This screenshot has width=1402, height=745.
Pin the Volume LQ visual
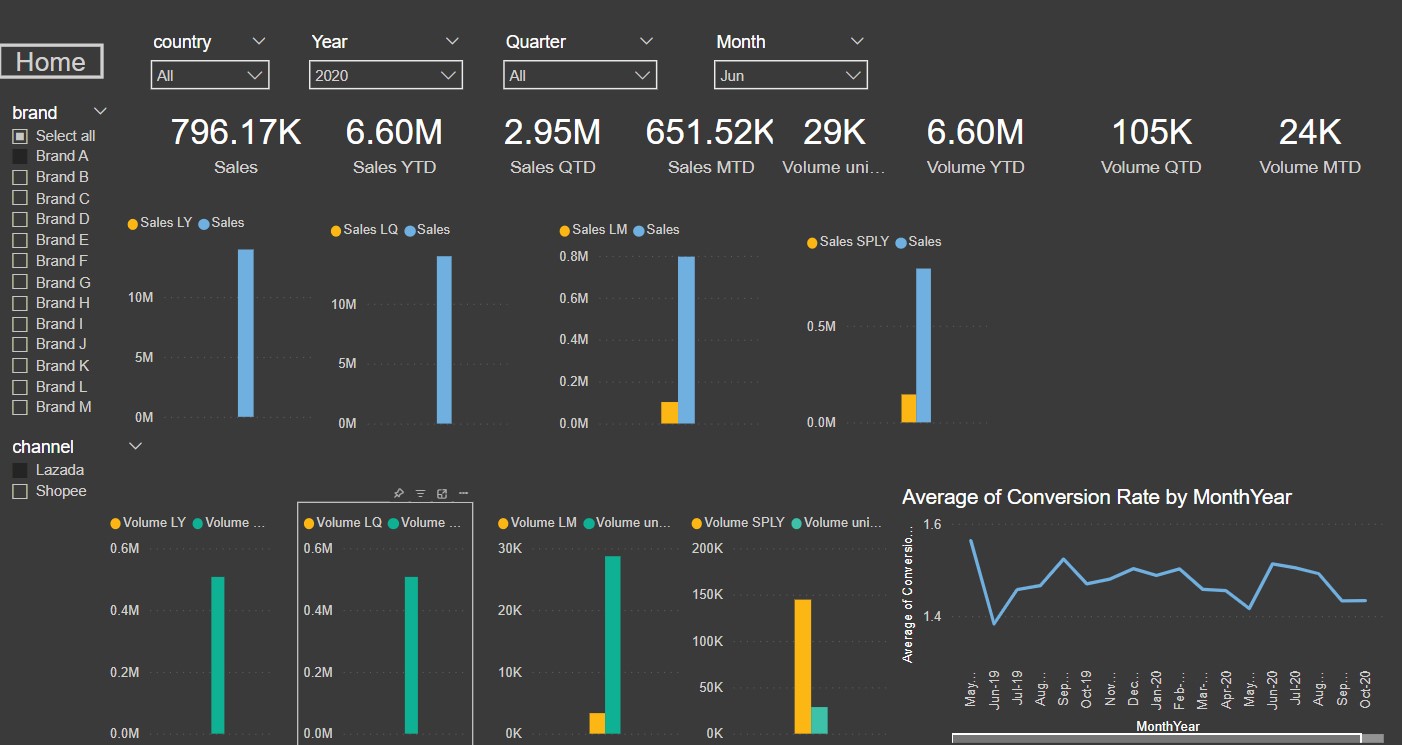pyautogui.click(x=398, y=493)
